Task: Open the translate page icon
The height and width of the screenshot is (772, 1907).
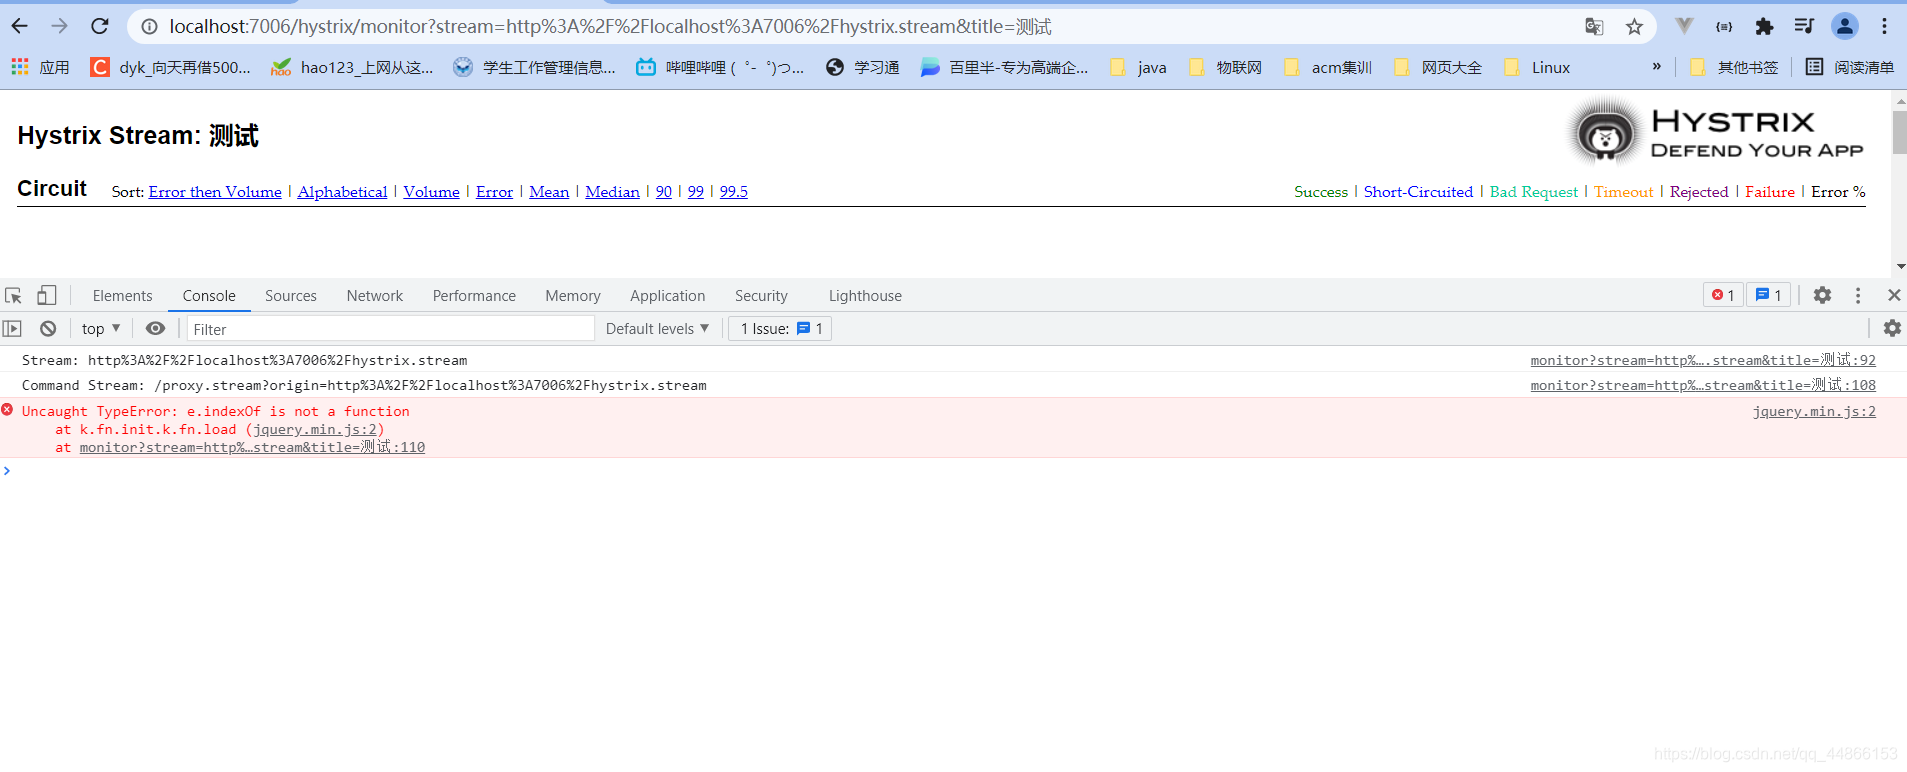Action: pos(1594,27)
